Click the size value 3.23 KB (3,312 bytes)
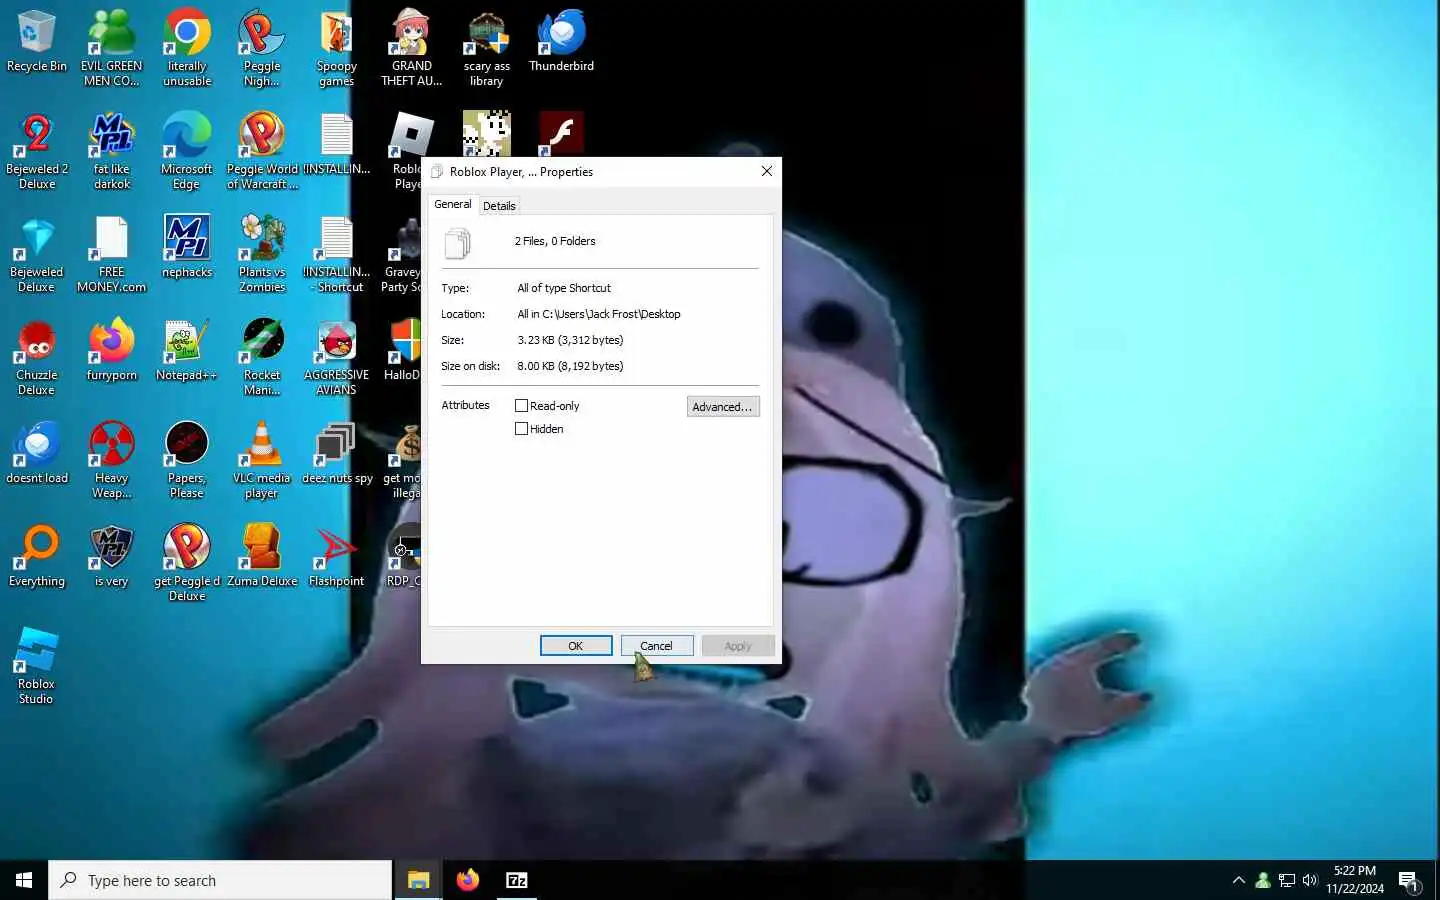Viewport: 1440px width, 900px height. pyautogui.click(x=570, y=340)
